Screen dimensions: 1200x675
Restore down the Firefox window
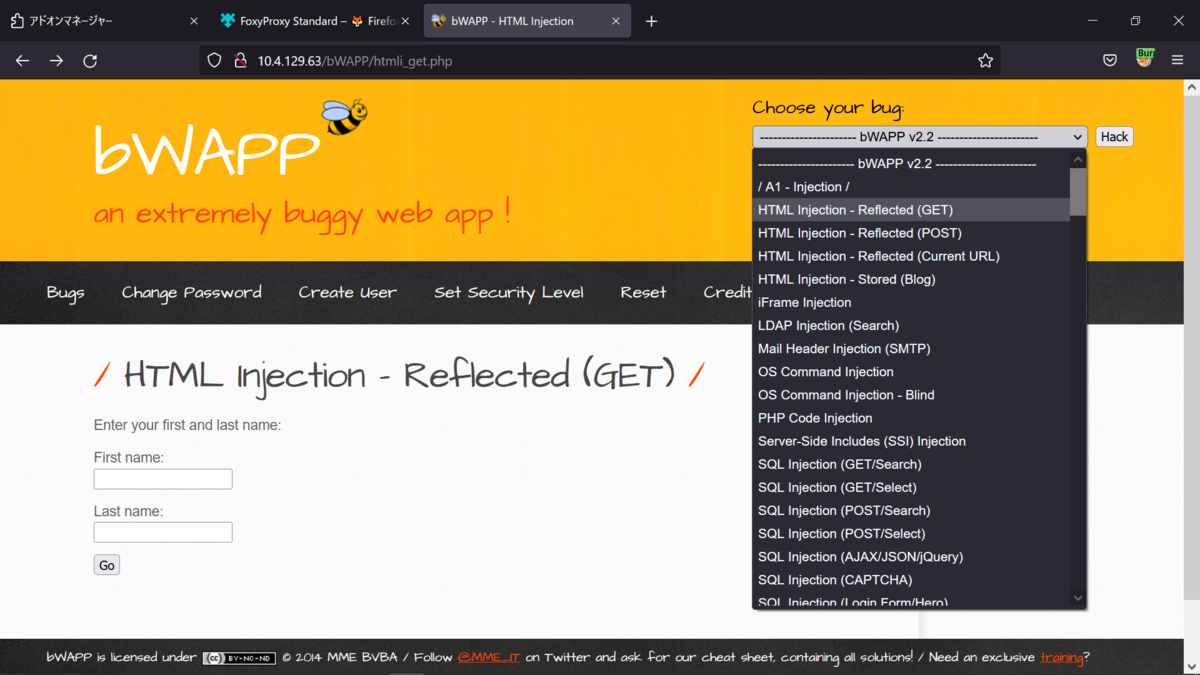click(x=1136, y=21)
